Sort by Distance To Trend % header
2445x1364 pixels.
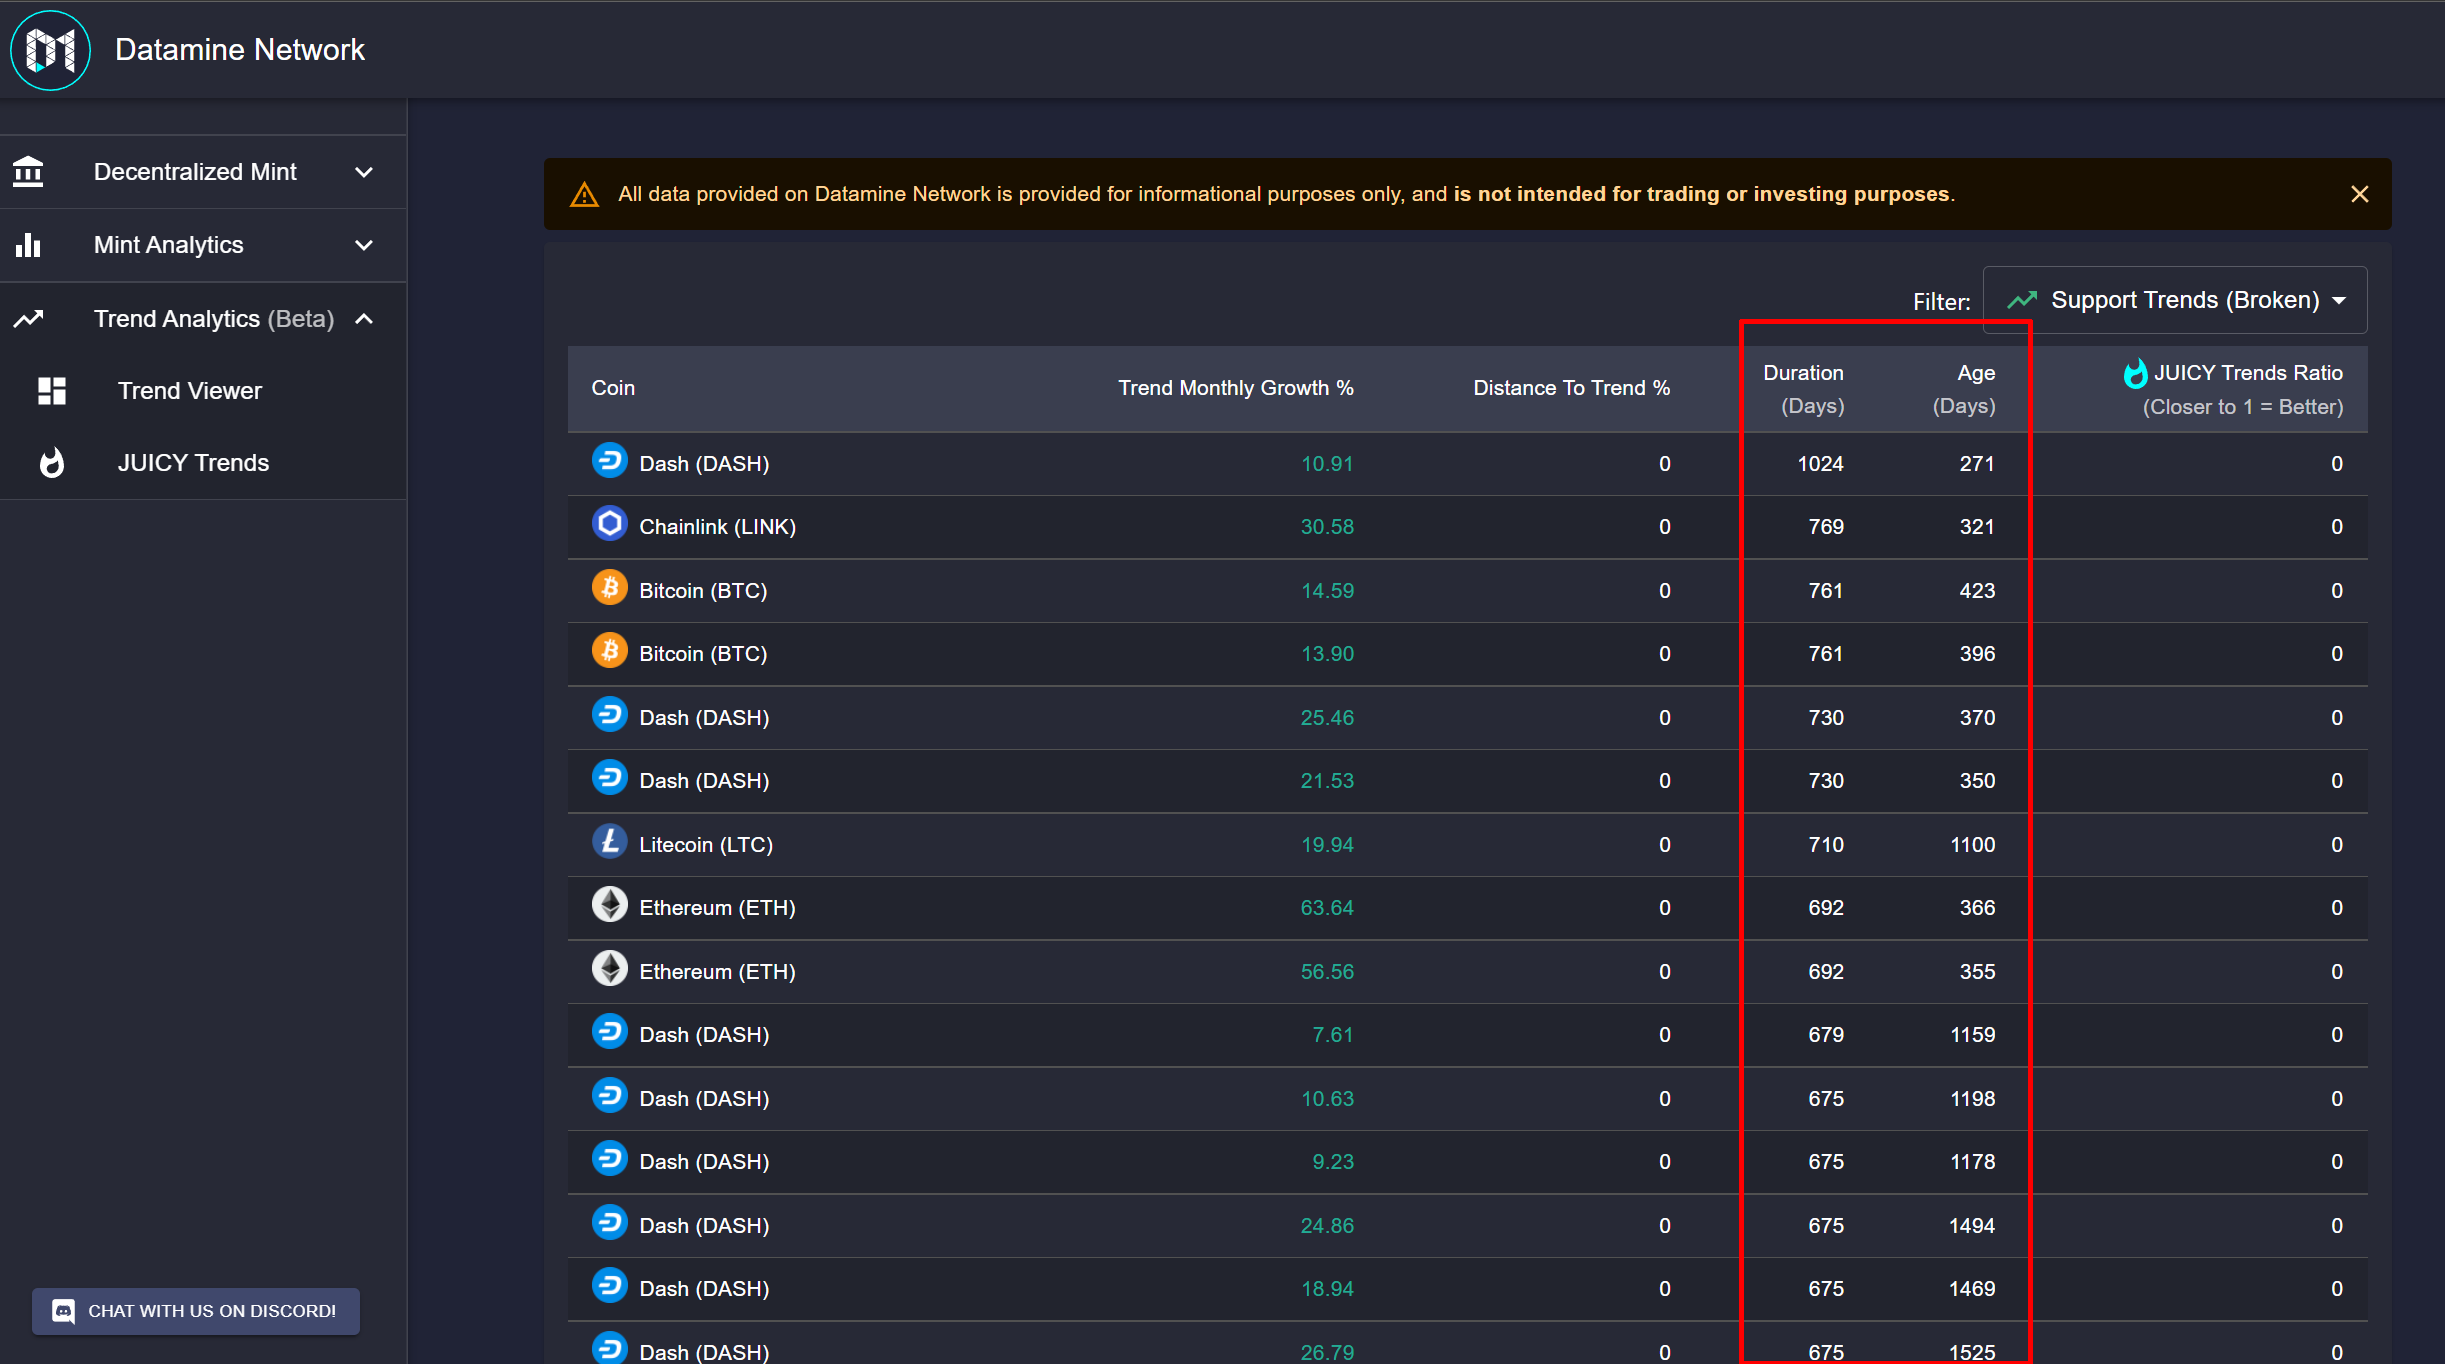[x=1572, y=388]
